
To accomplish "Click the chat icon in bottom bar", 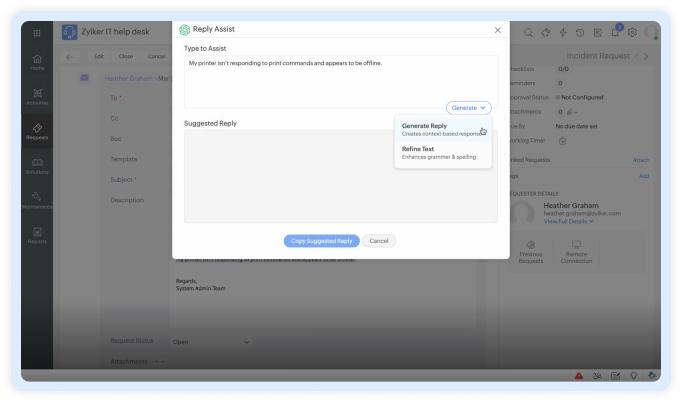I will click(652, 375).
